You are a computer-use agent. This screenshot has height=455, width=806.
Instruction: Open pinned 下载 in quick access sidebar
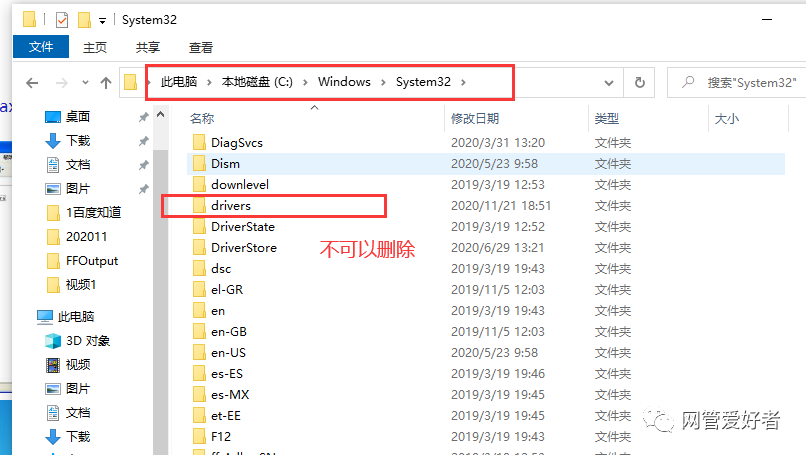click(x=78, y=140)
